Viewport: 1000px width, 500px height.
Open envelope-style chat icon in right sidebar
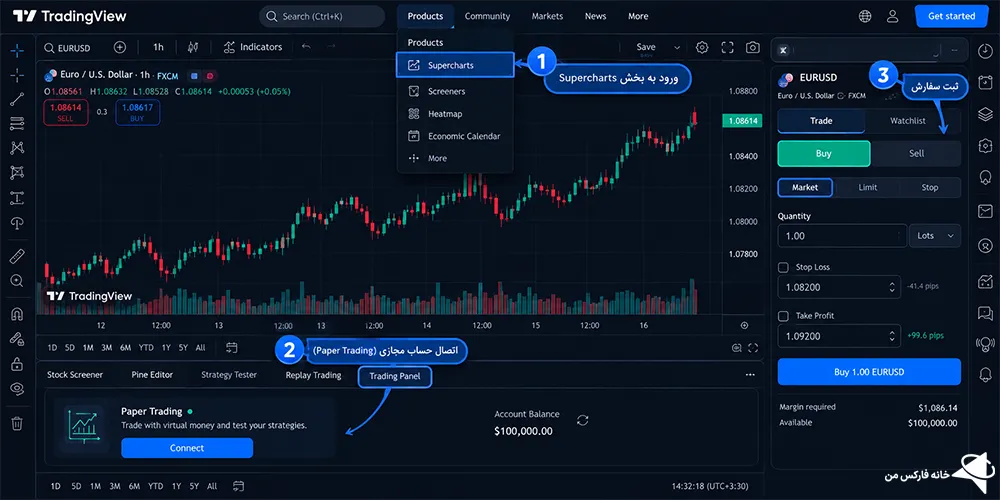(x=985, y=210)
